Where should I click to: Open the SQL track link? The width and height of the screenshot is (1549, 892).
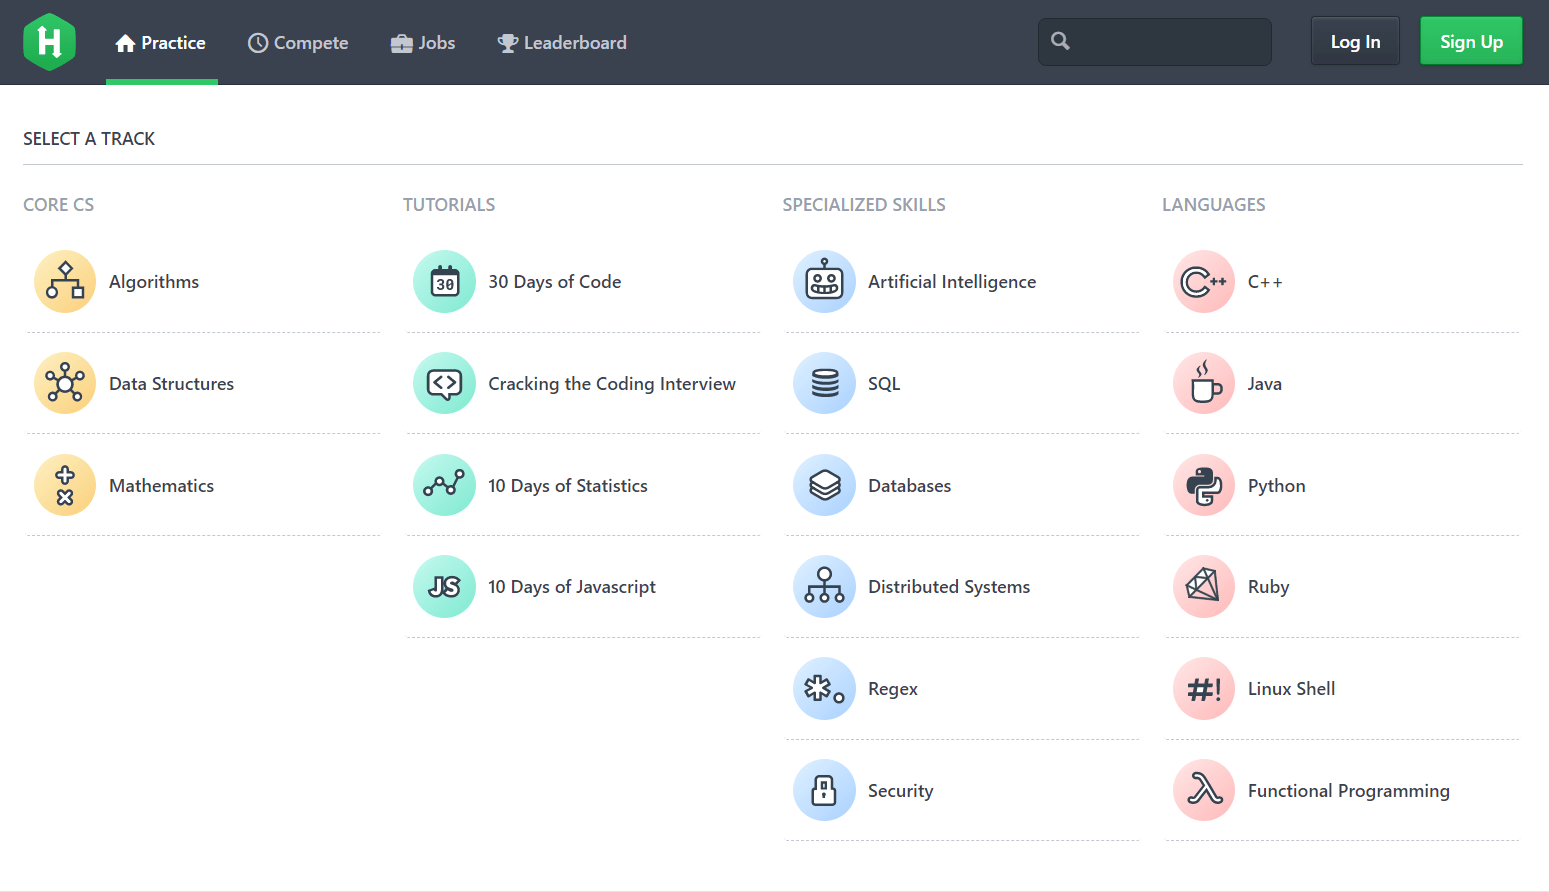(x=884, y=384)
